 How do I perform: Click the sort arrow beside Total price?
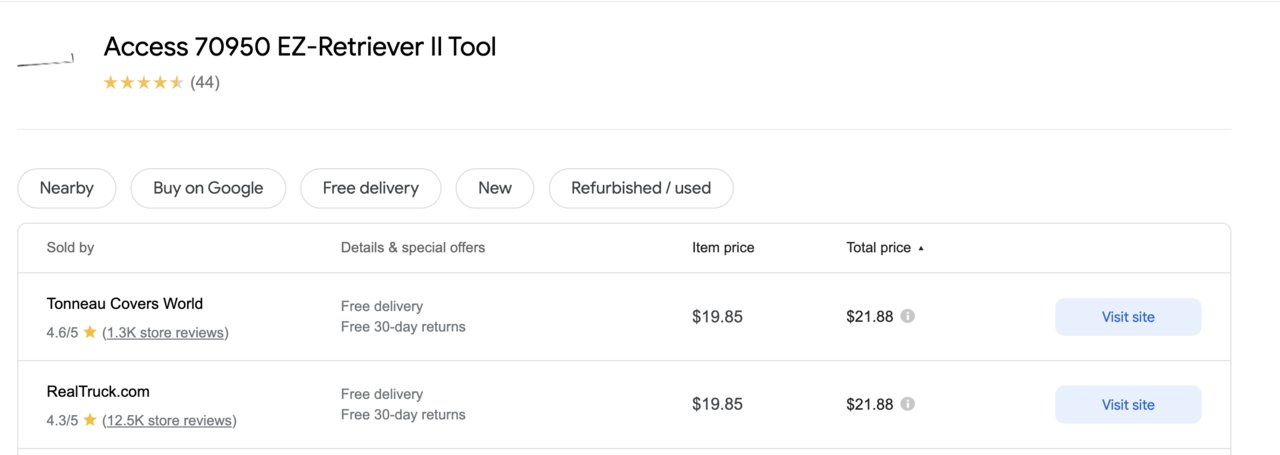921,248
